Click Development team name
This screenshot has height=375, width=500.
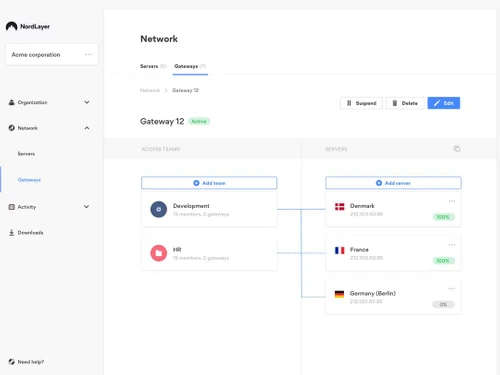point(191,206)
